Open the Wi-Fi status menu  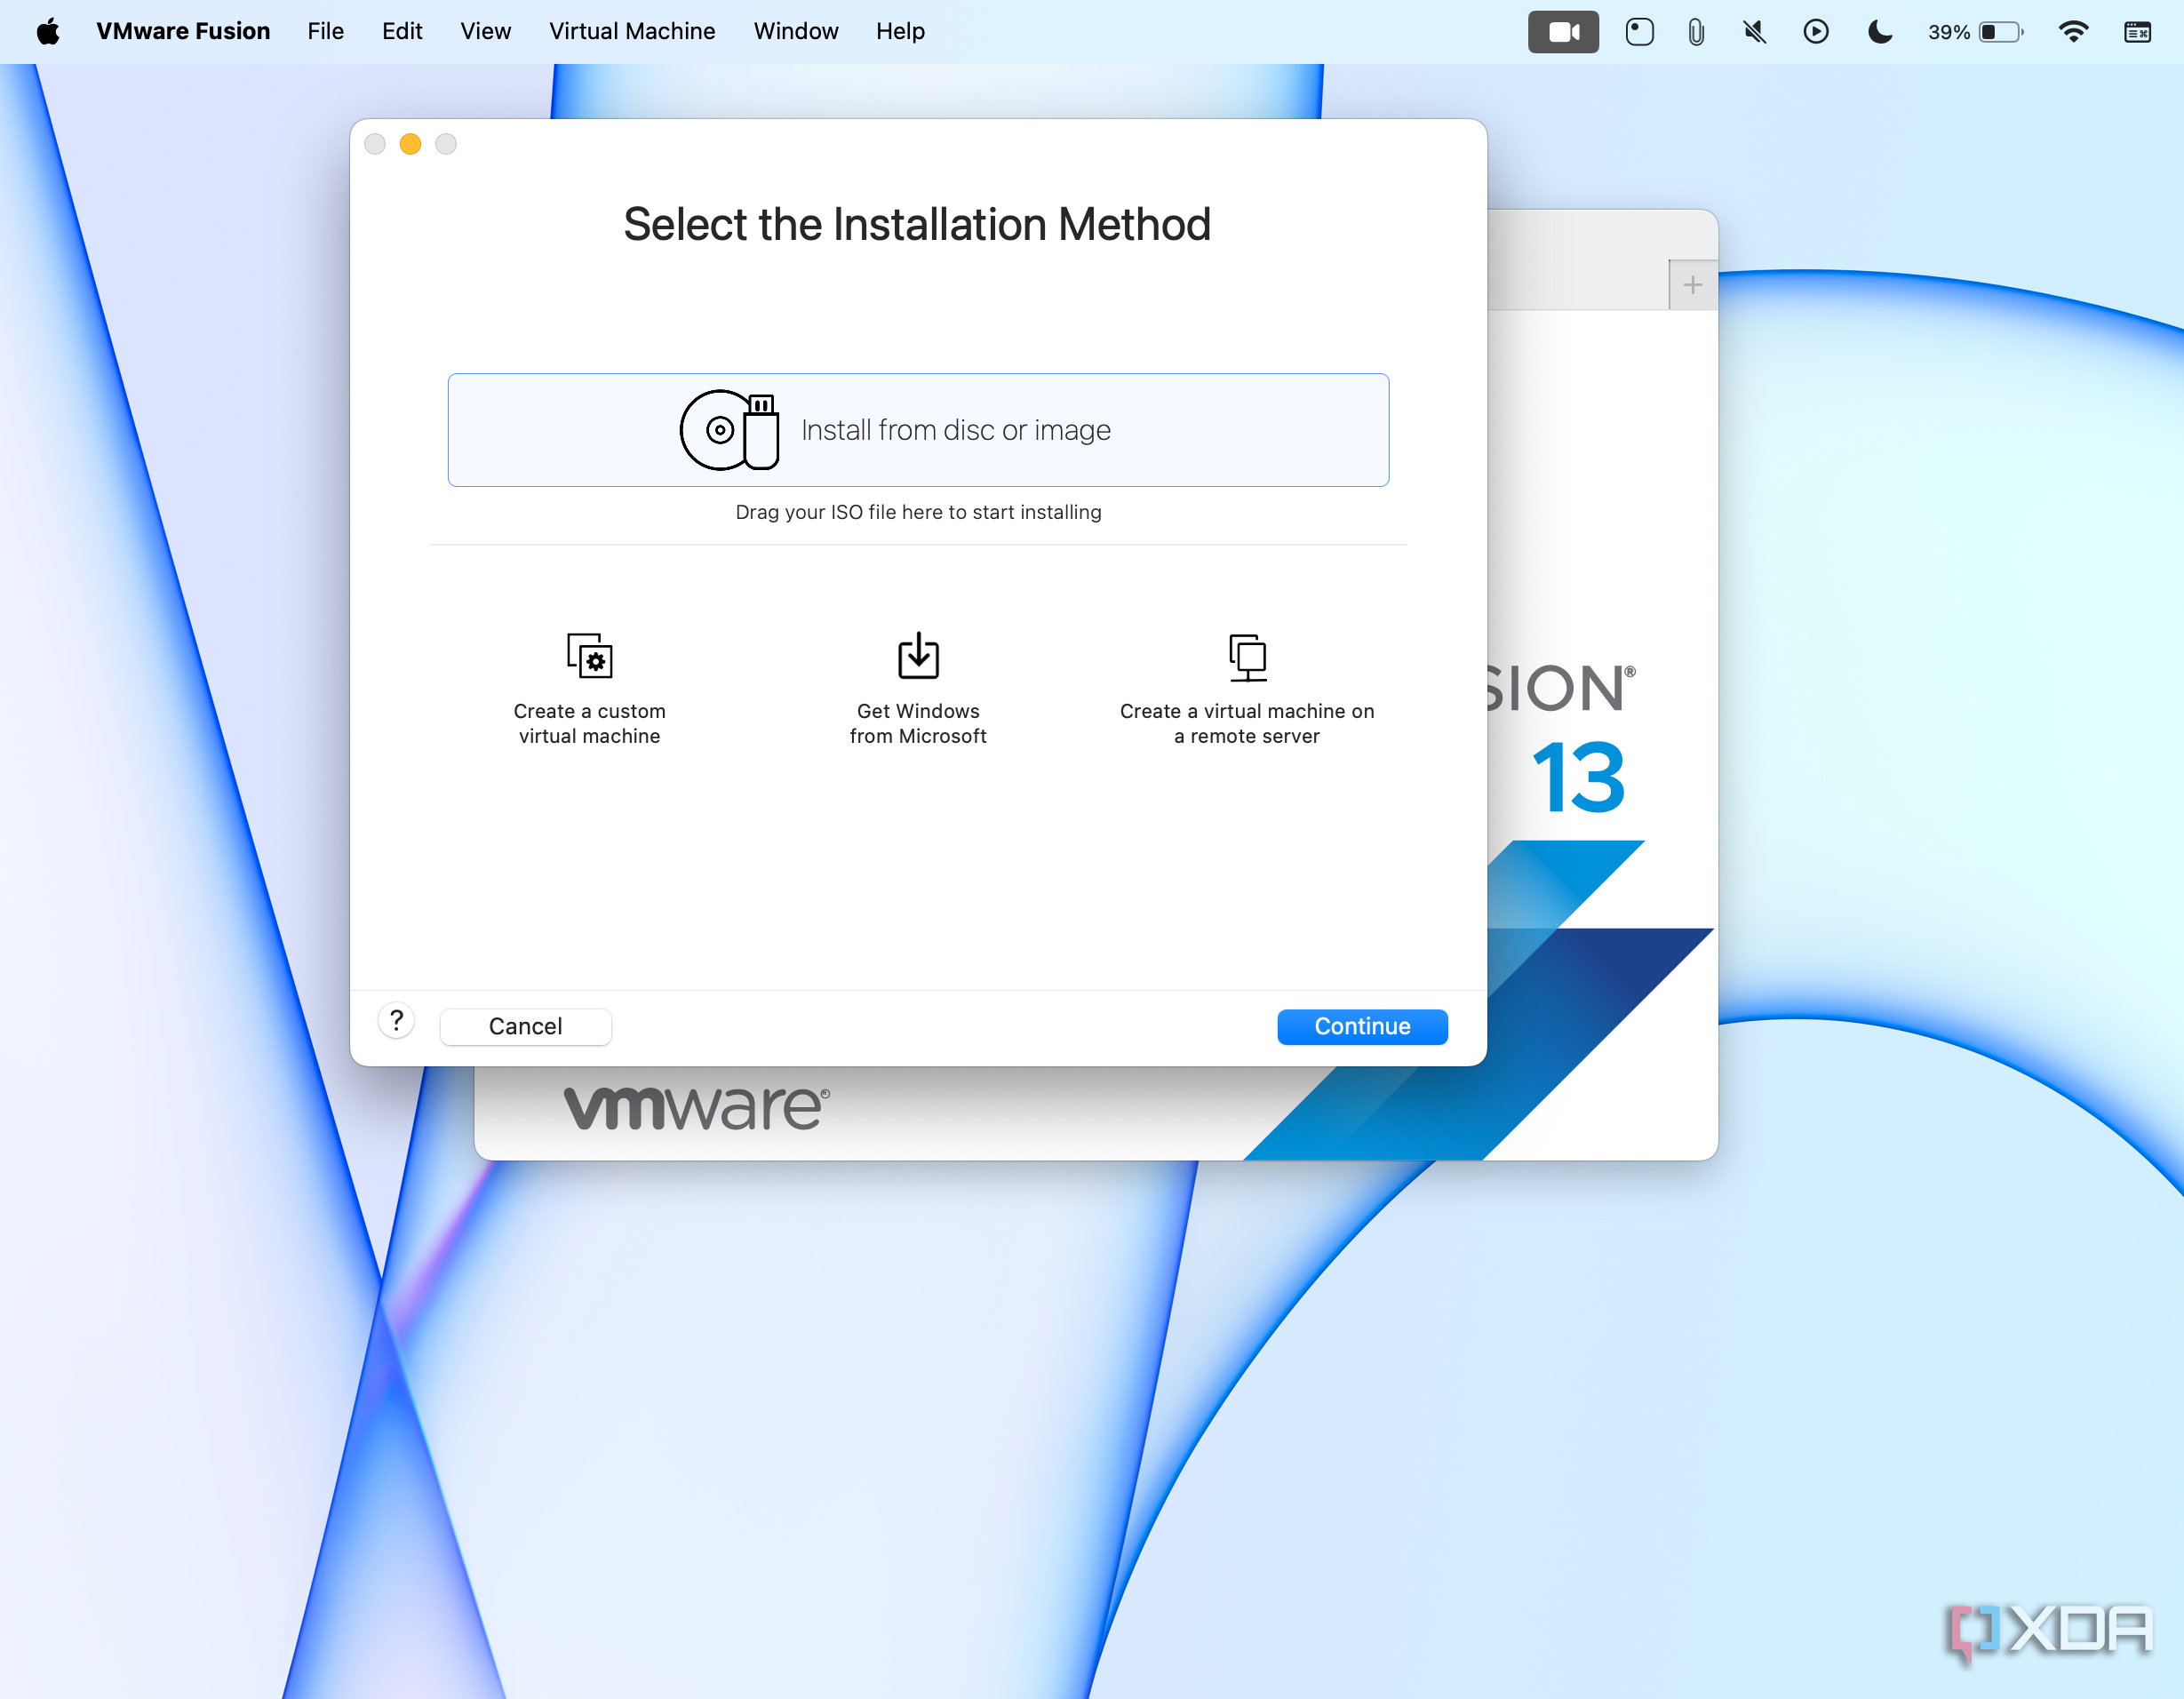tap(2073, 32)
